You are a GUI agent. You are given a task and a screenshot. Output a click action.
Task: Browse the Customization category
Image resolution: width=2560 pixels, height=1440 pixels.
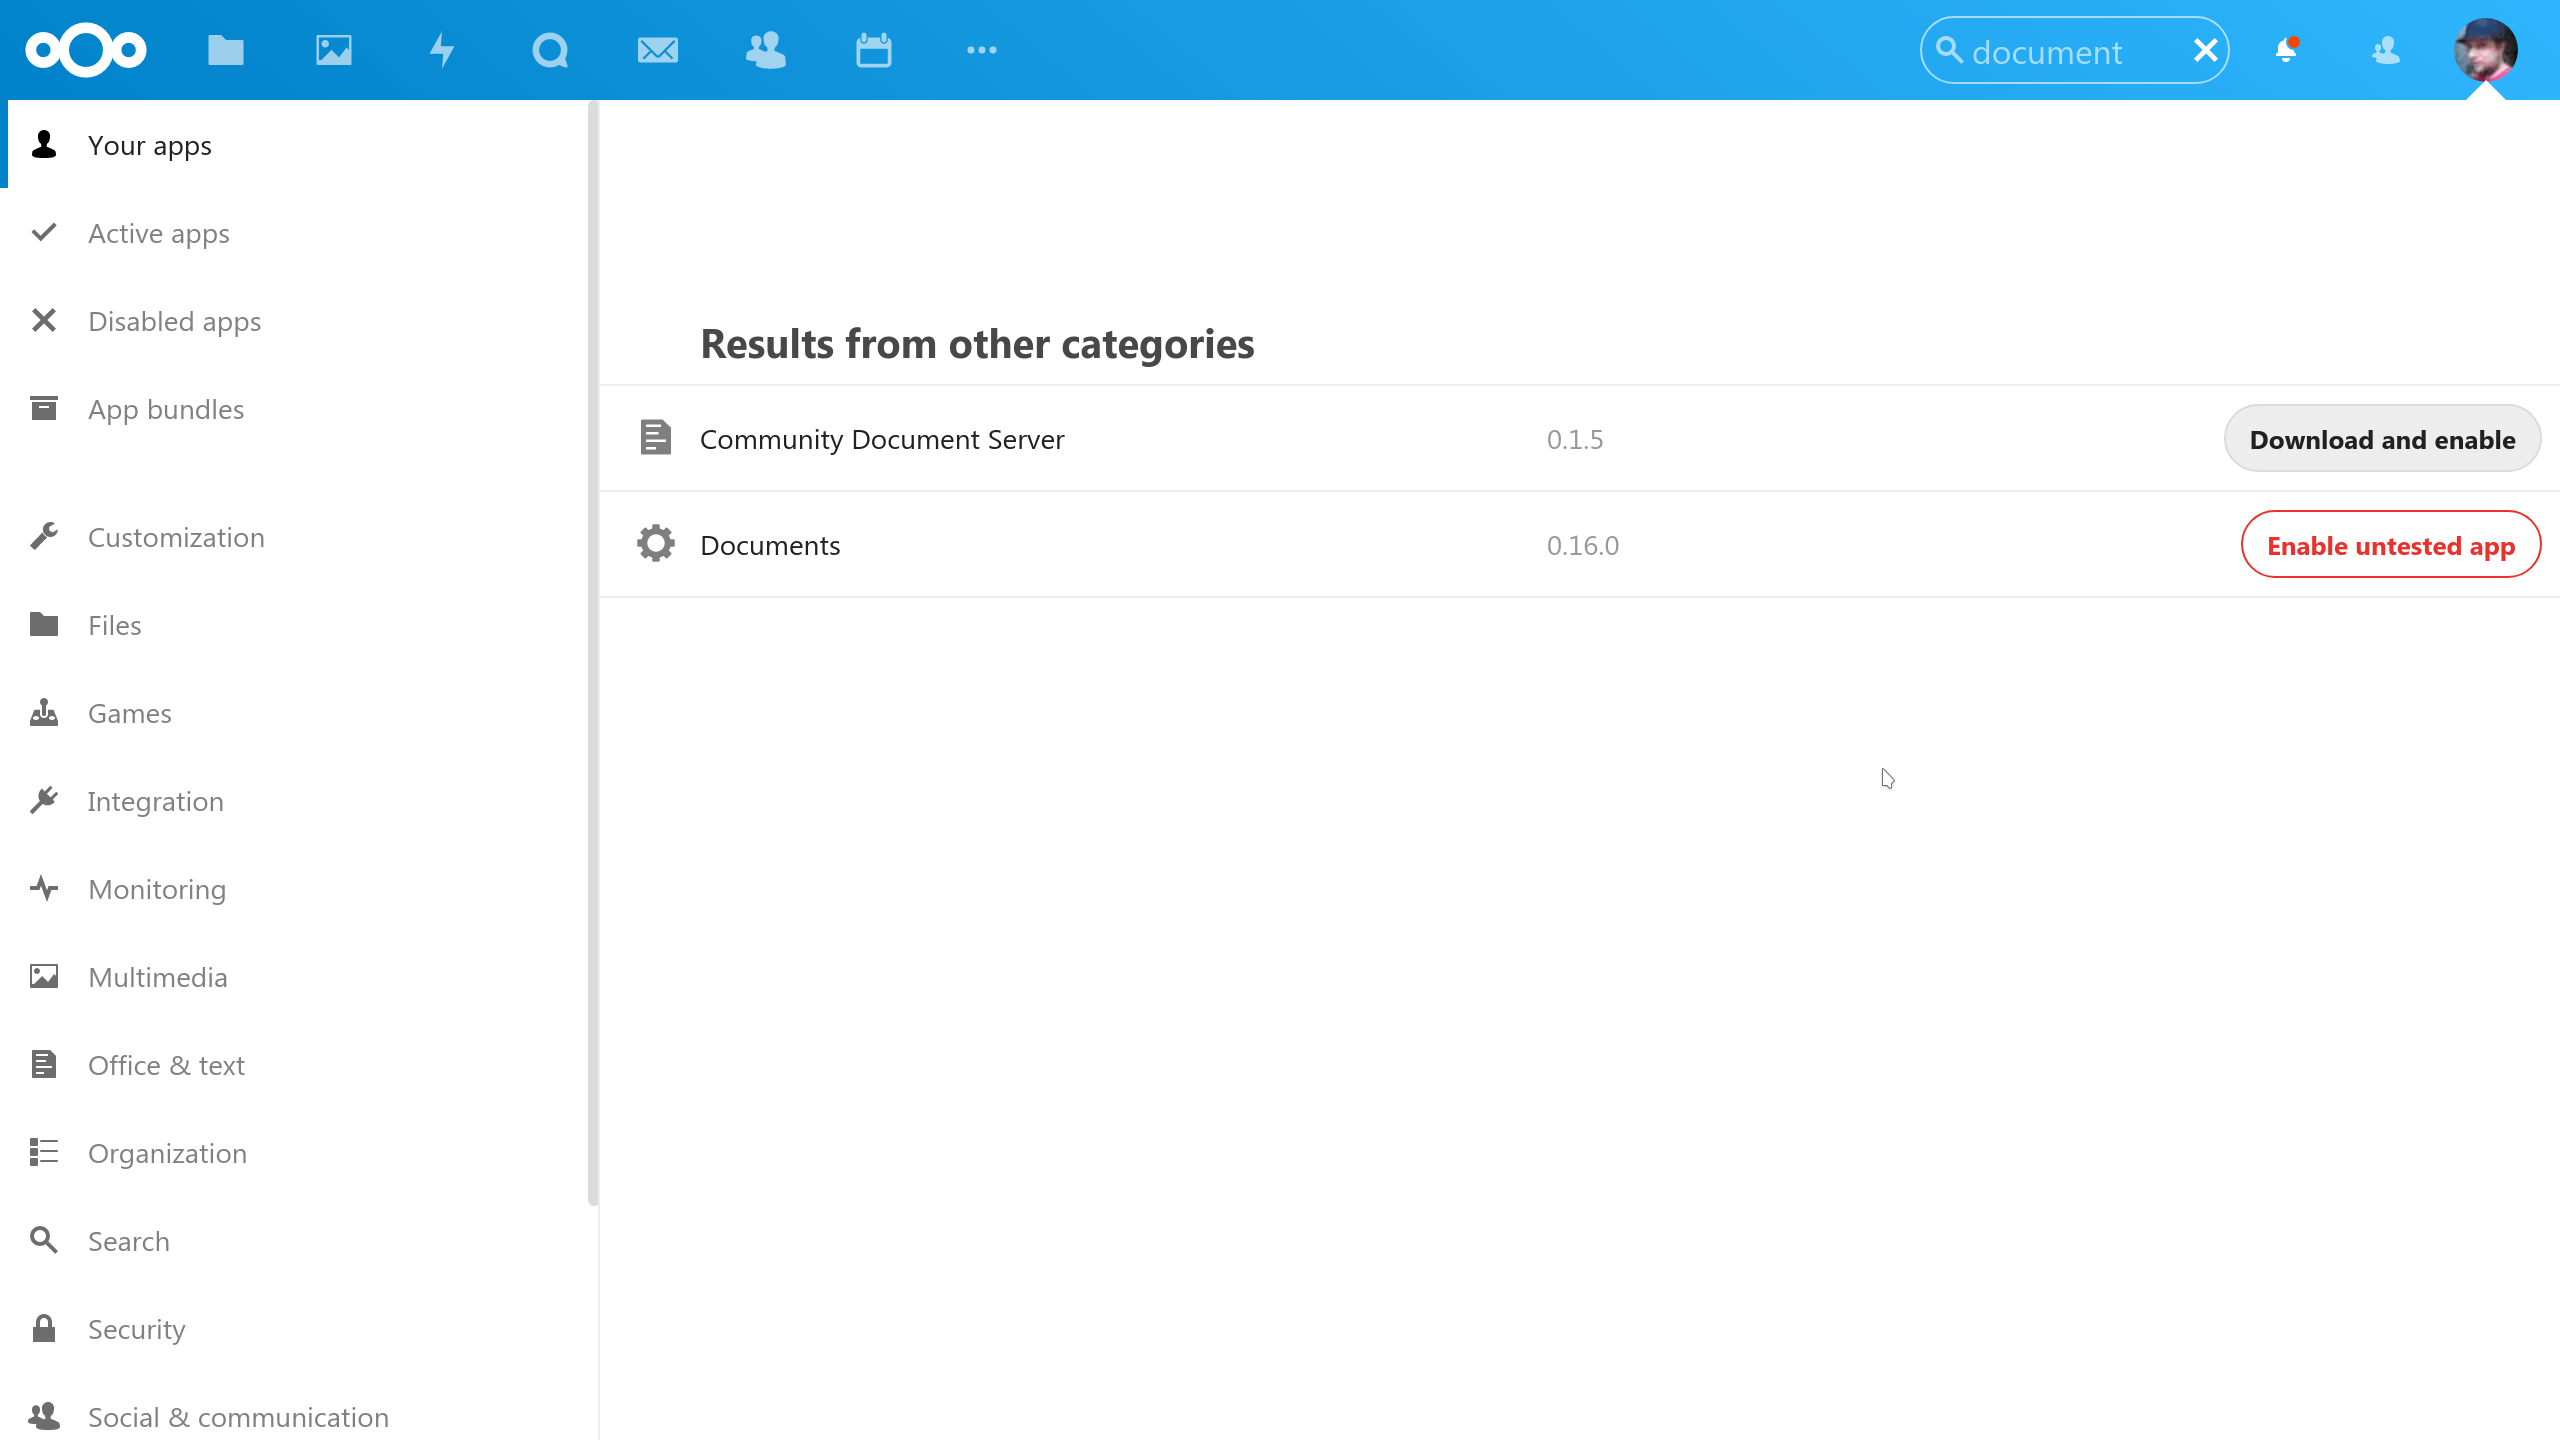pos(298,537)
